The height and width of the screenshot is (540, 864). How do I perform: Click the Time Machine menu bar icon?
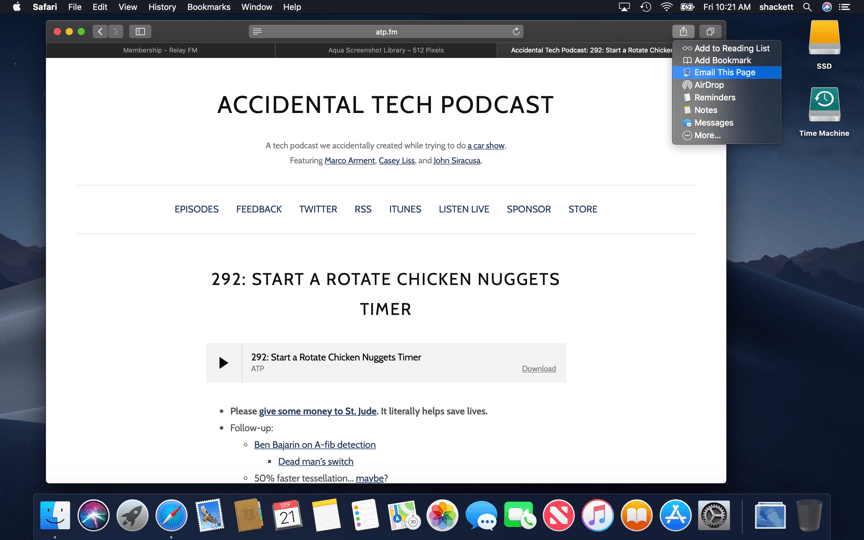645,7
